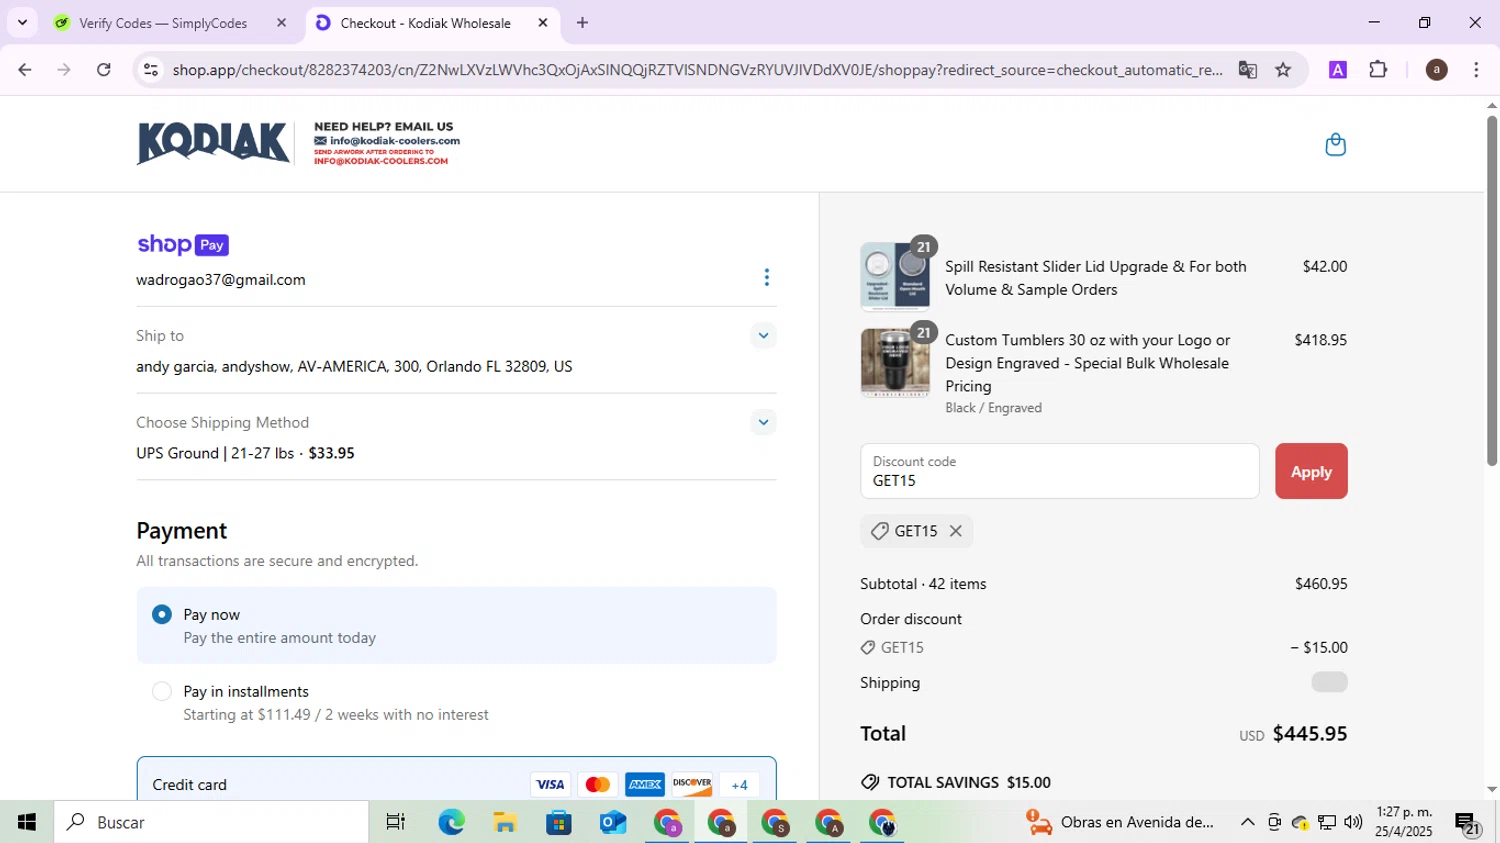Open Microsoft Store from the taskbar
Viewport: 1500px width, 843px height.
click(559, 822)
